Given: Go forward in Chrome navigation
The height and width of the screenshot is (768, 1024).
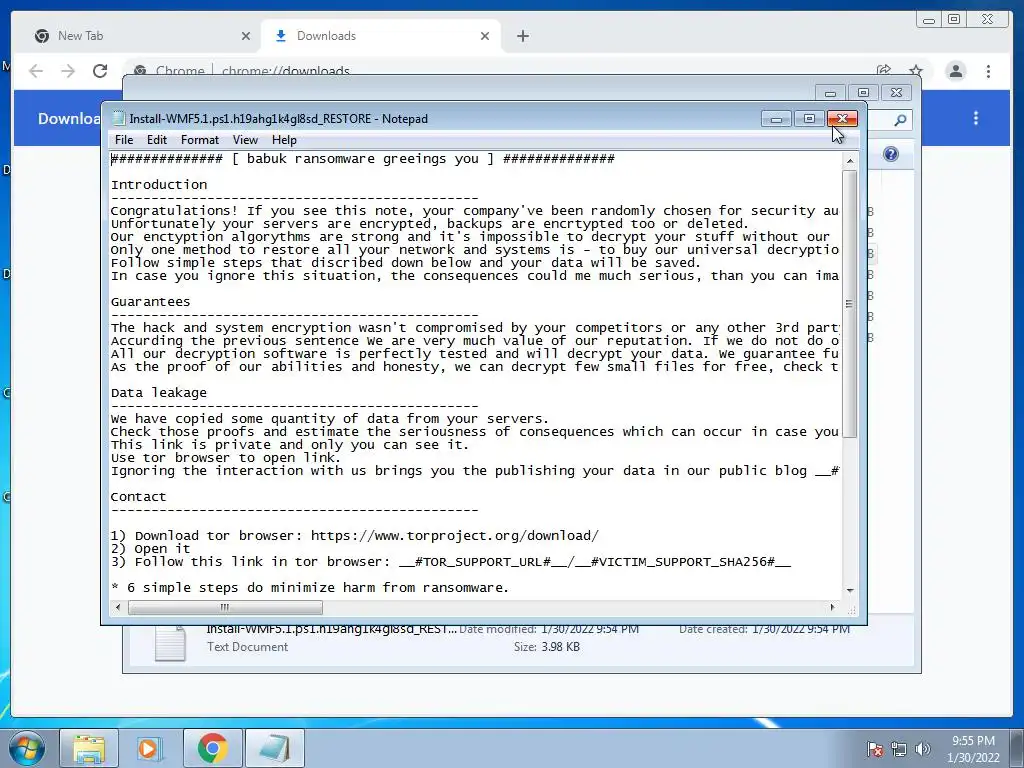Looking at the screenshot, I should click(68, 71).
